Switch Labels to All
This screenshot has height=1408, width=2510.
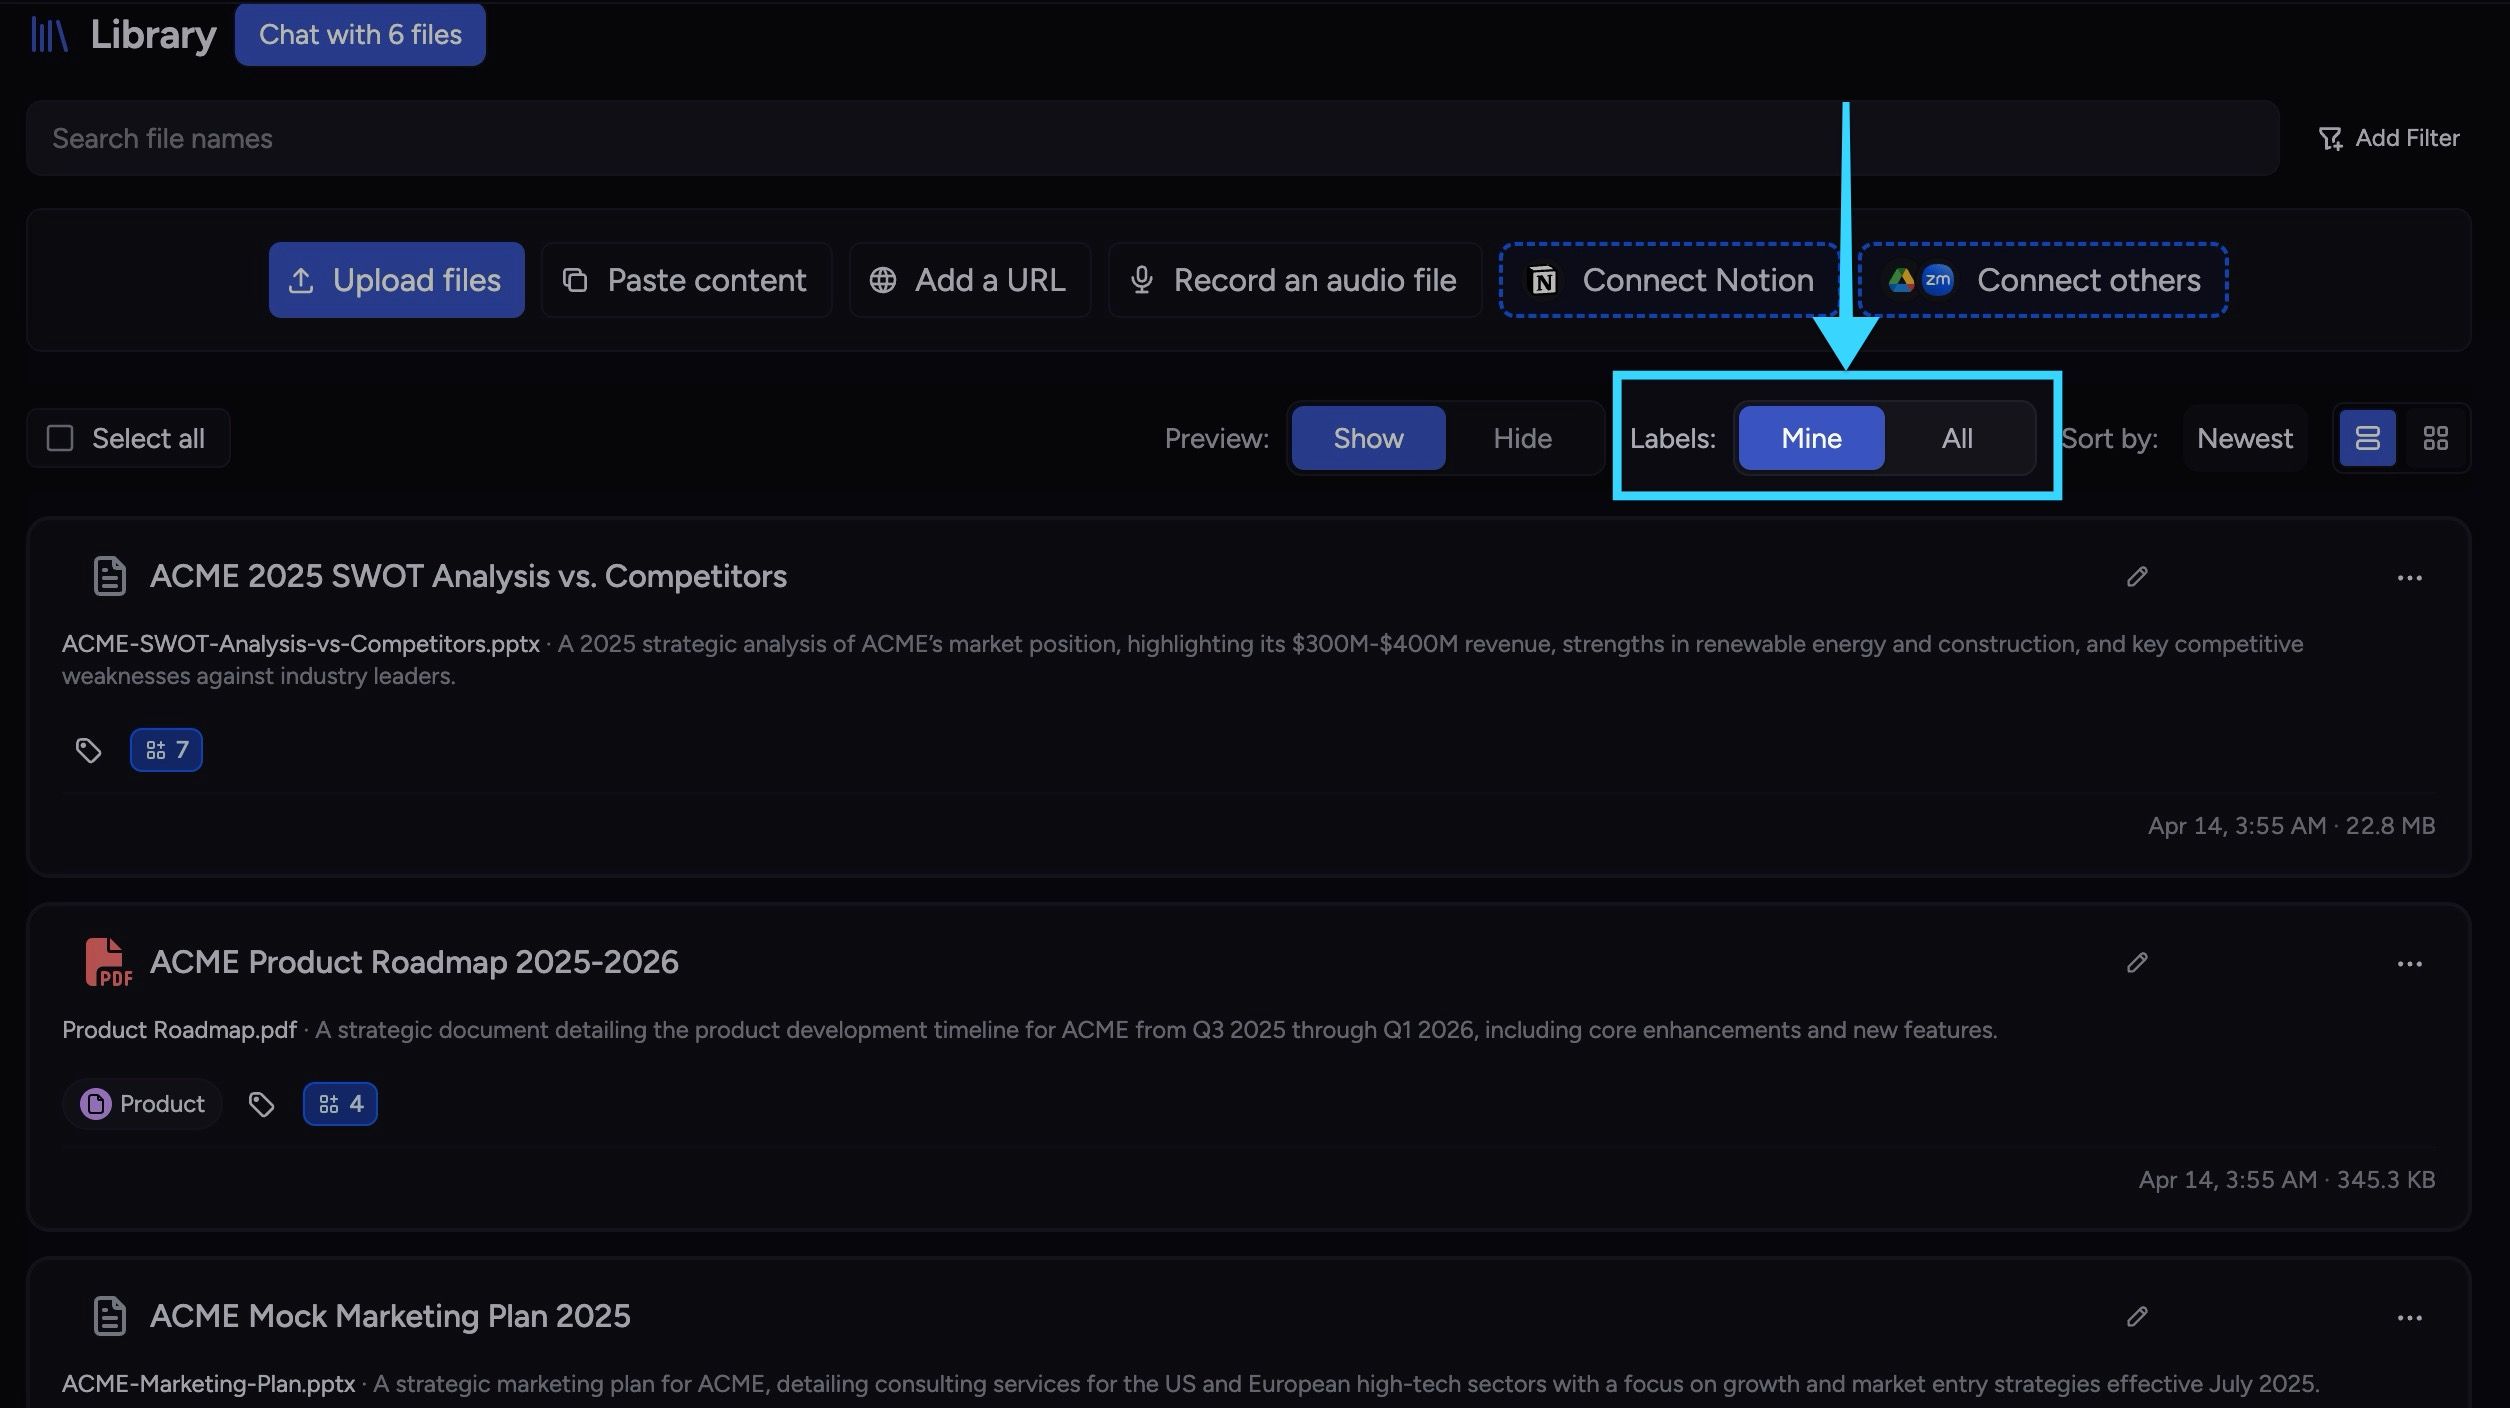tap(1957, 438)
